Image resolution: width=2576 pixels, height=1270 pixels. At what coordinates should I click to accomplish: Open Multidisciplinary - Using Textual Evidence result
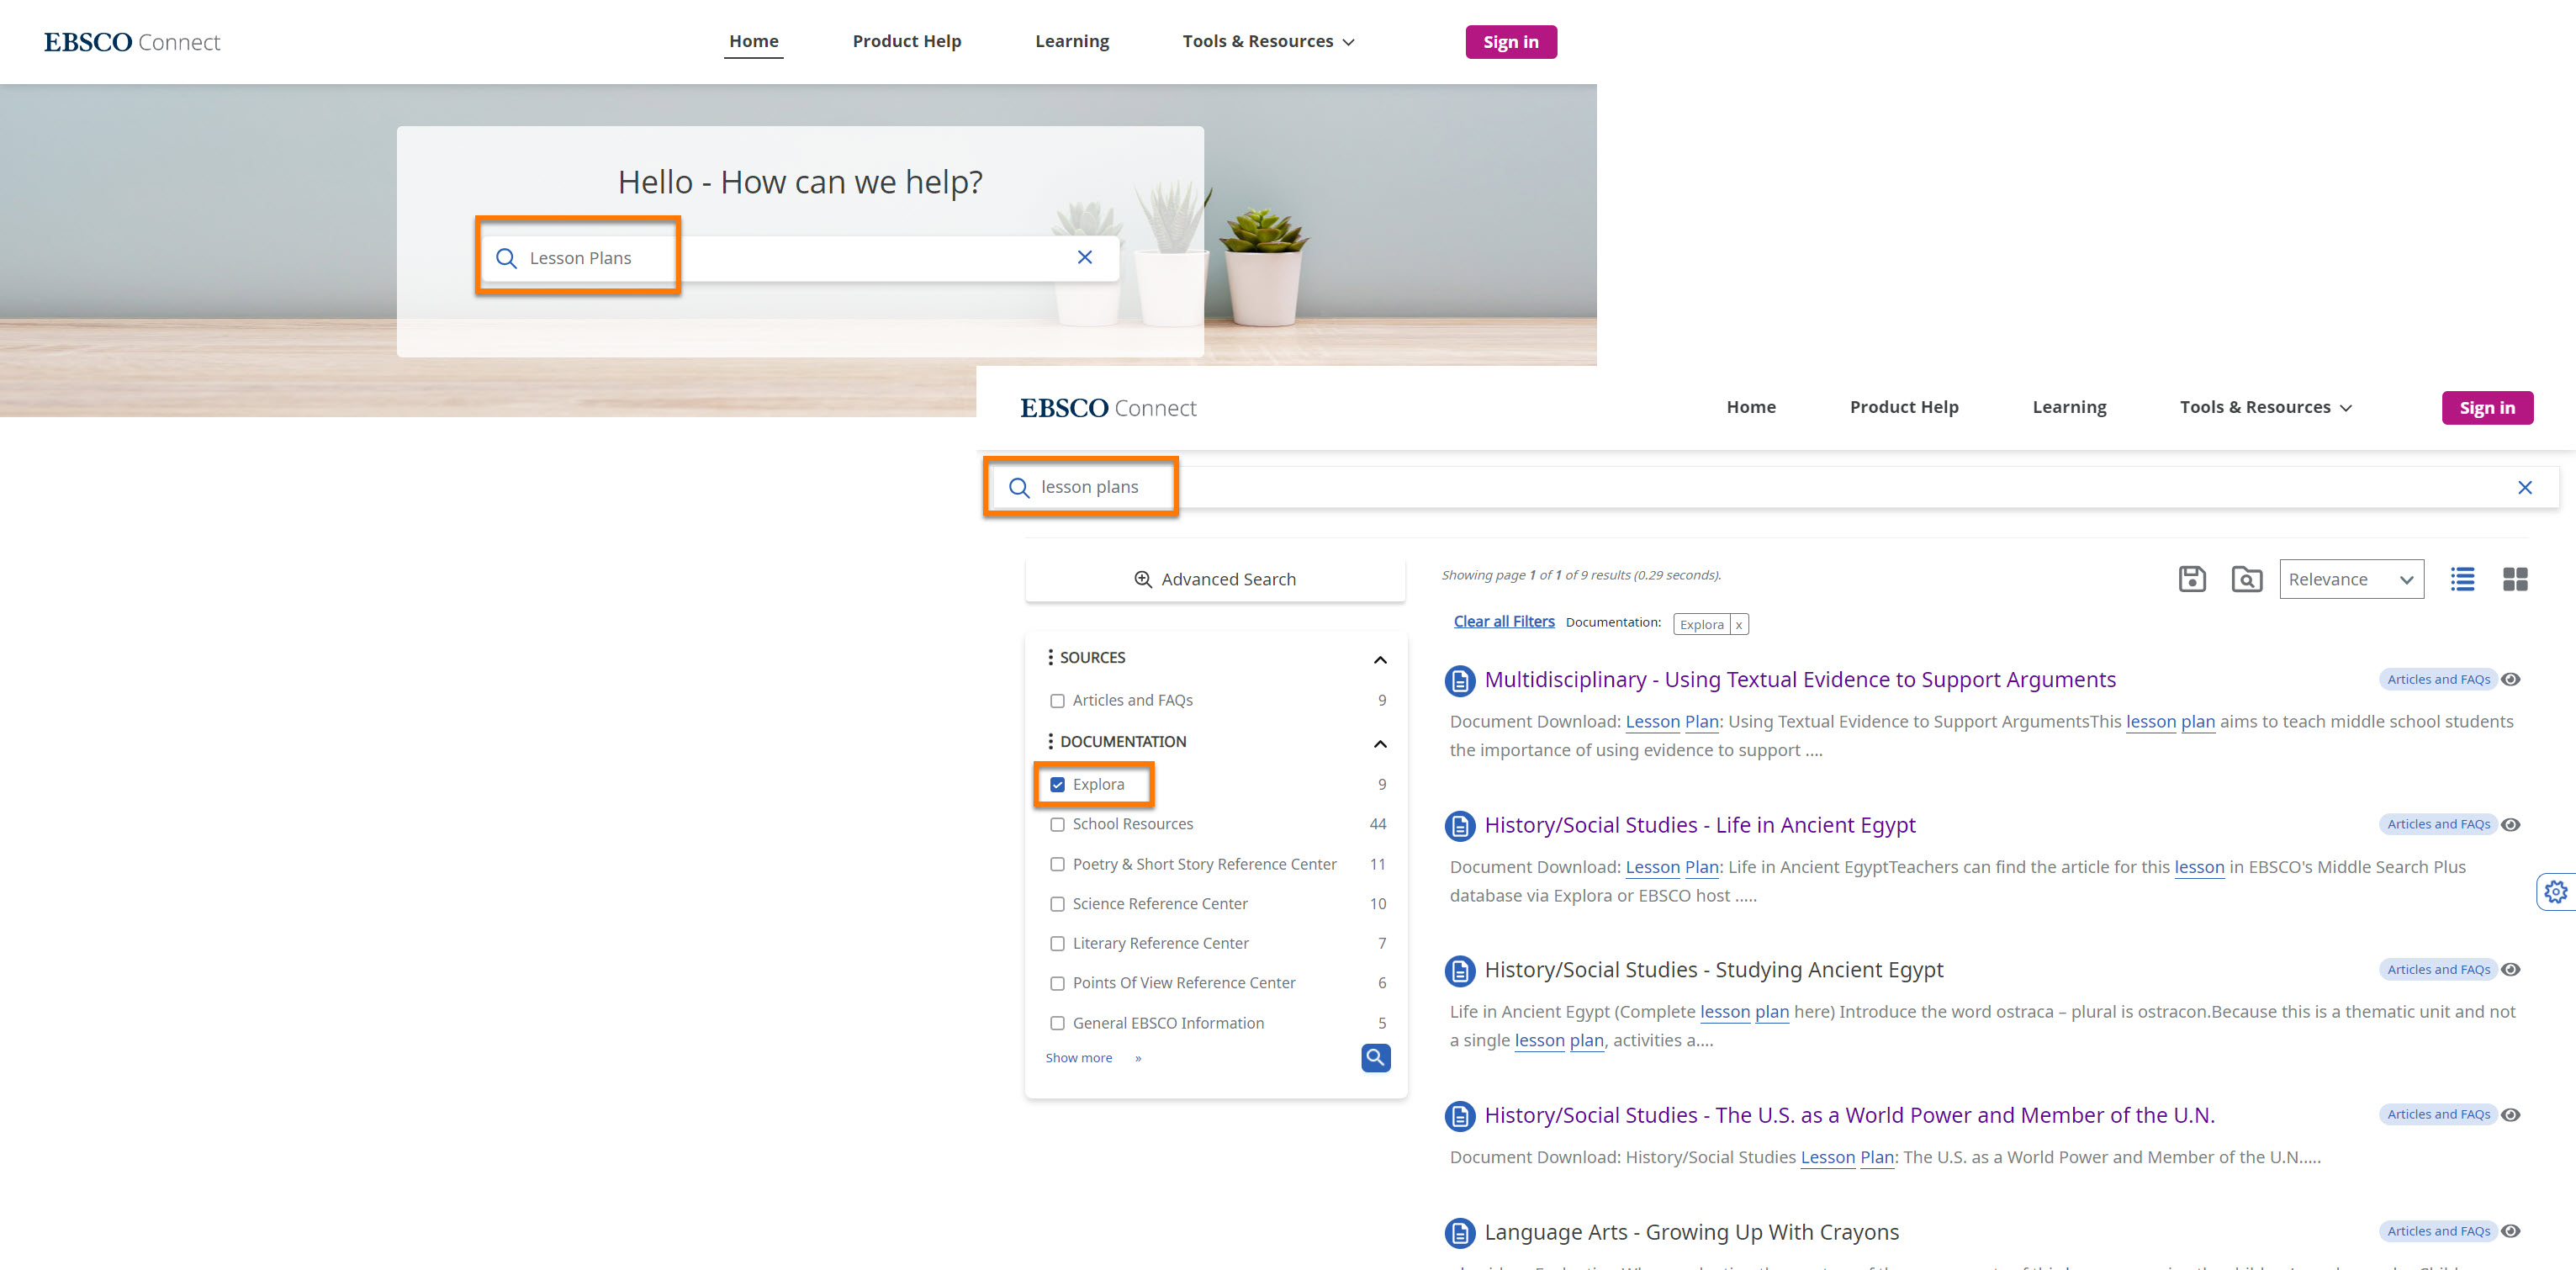[x=1799, y=680]
